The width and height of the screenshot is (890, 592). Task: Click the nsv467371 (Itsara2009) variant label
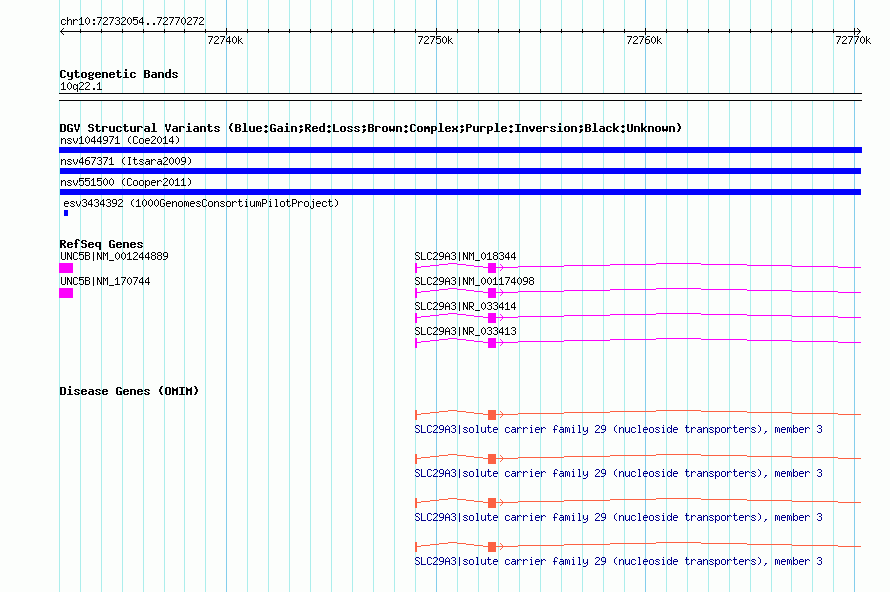[x=126, y=161]
